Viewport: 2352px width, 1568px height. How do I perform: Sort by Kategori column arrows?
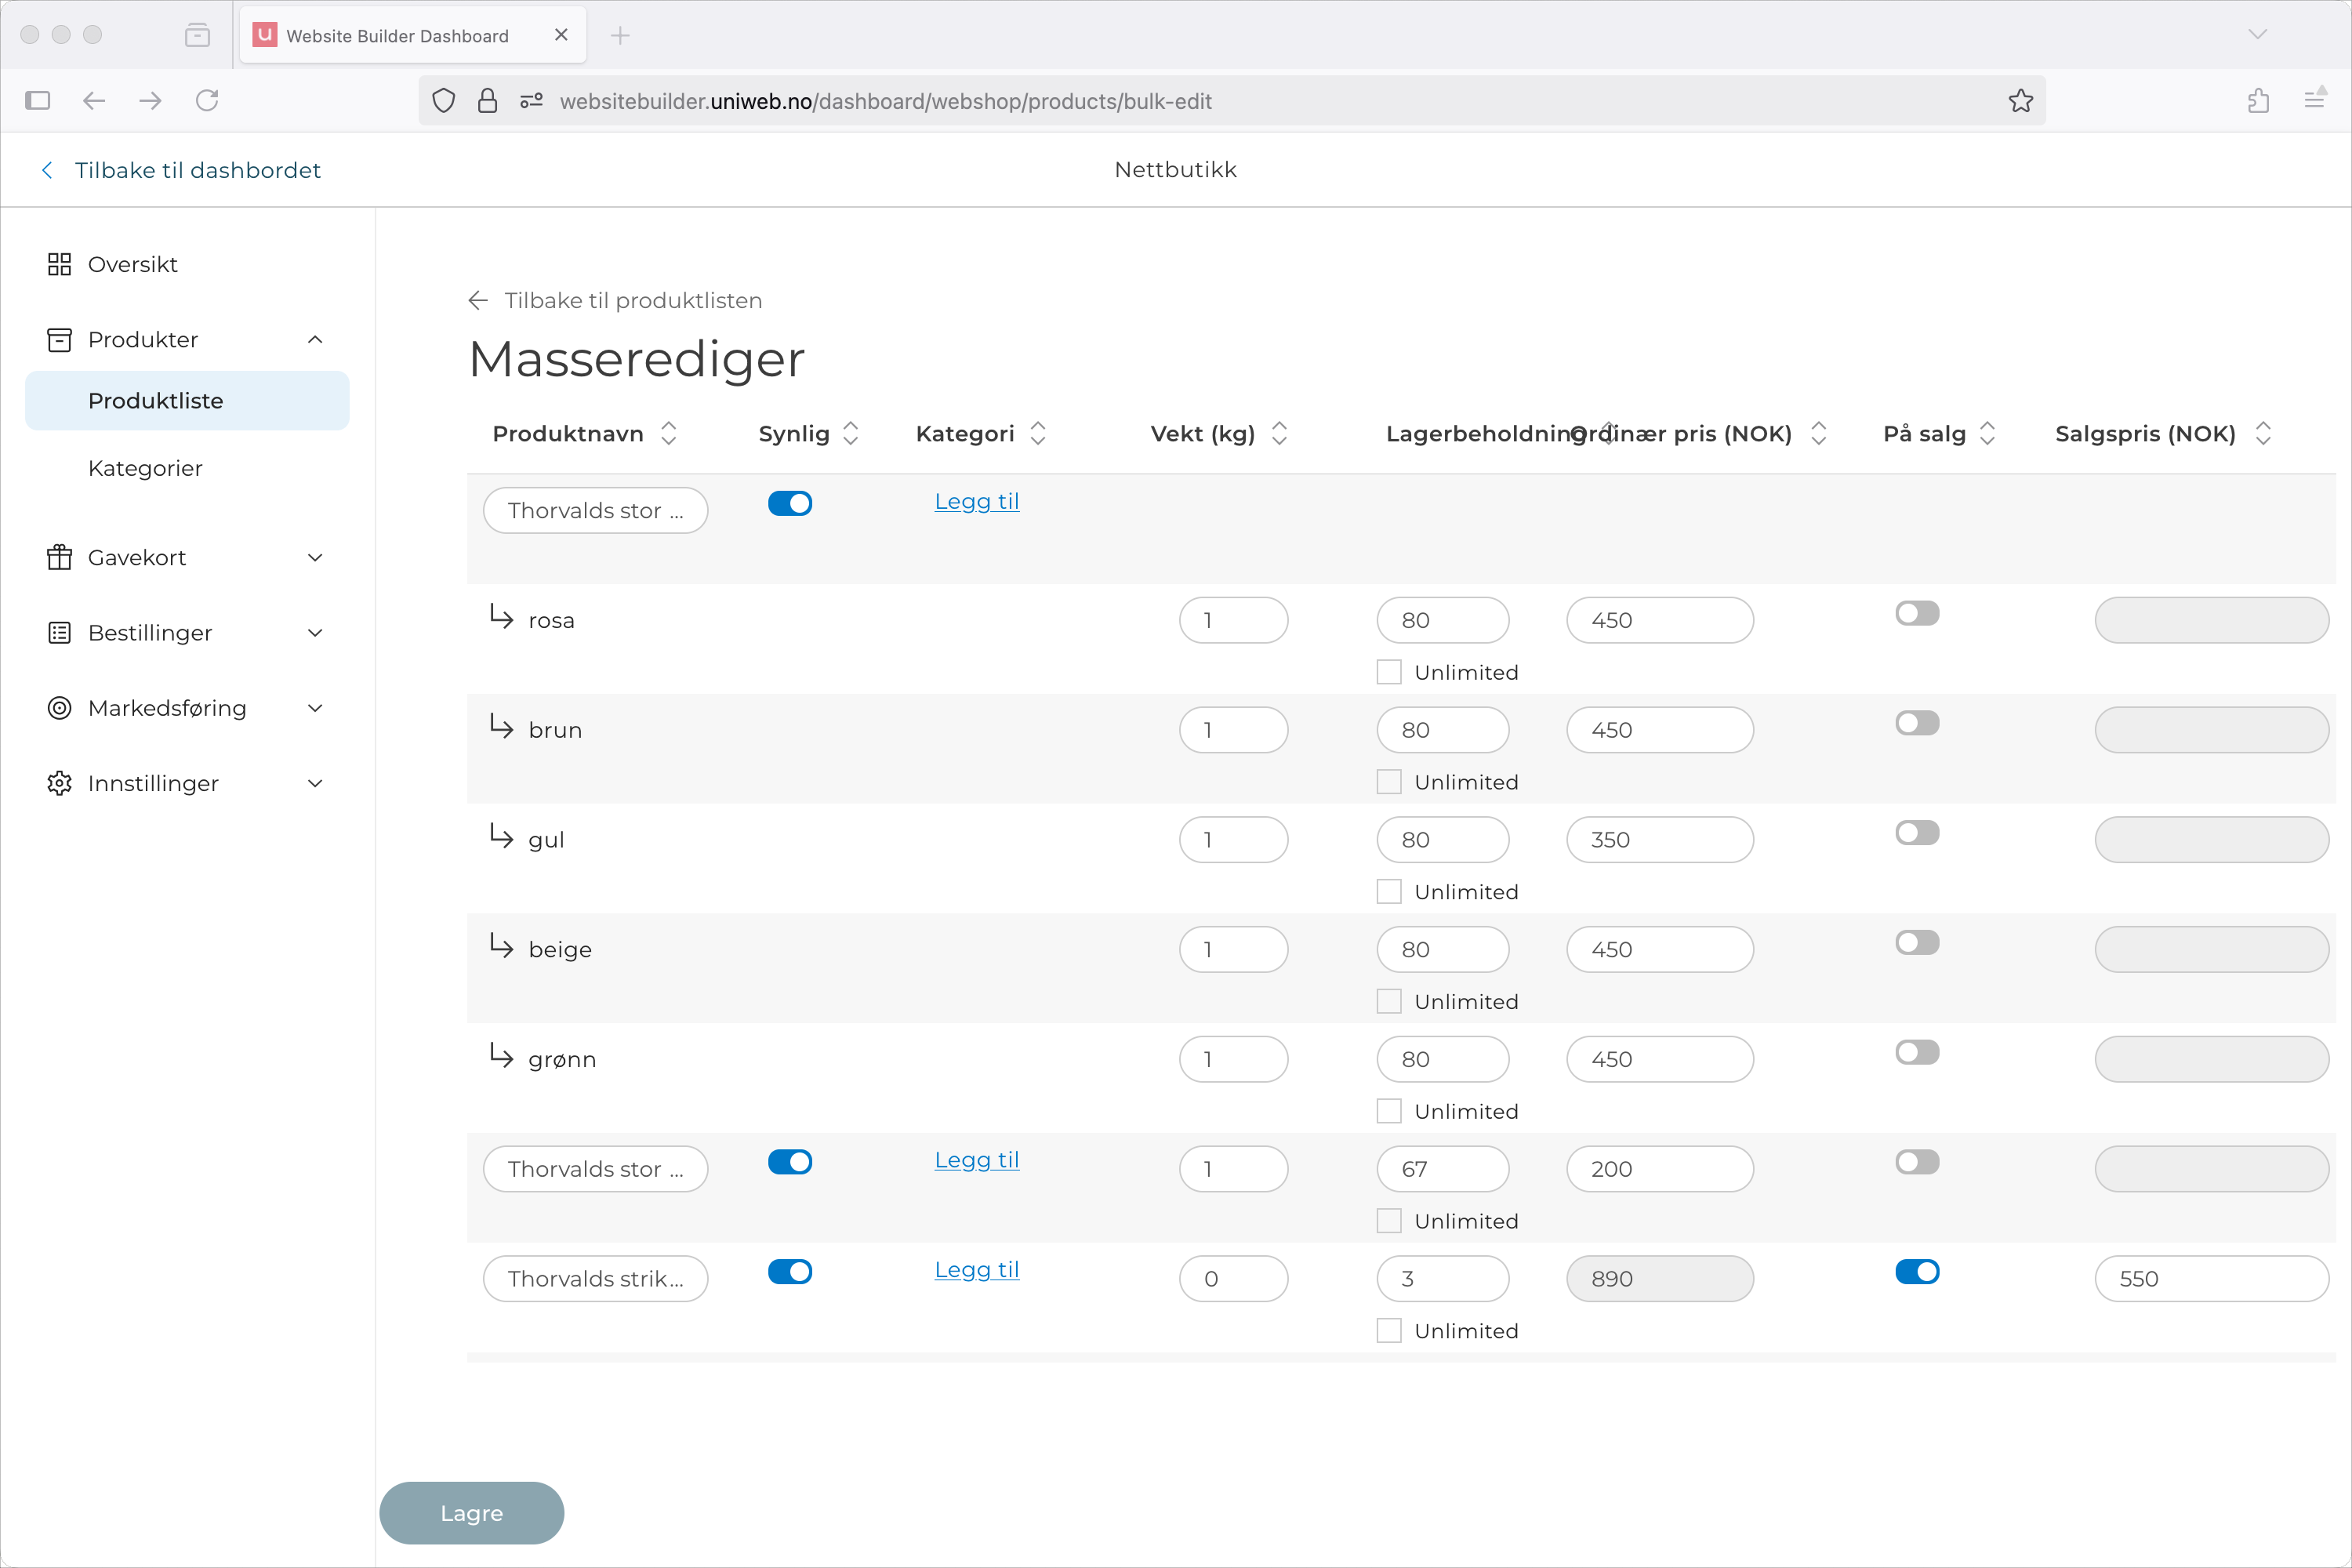(1038, 433)
